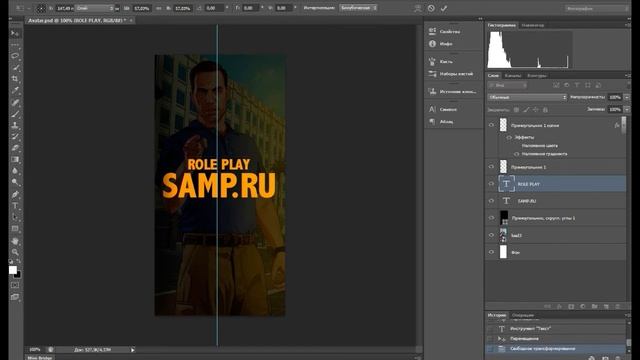Toggle the Эффекты visibility eye
Viewport: 640px width, 360px height.
509,138
